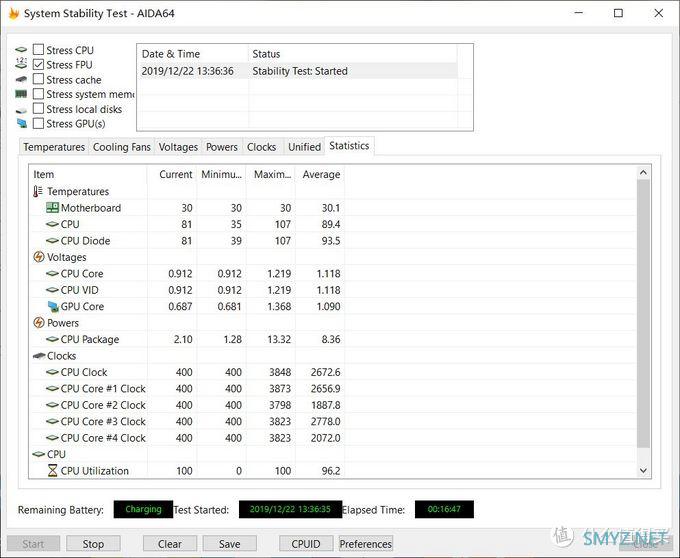This screenshot has width=680, height=558.
Task: Click the Voltages lightning icon
Action: point(39,257)
